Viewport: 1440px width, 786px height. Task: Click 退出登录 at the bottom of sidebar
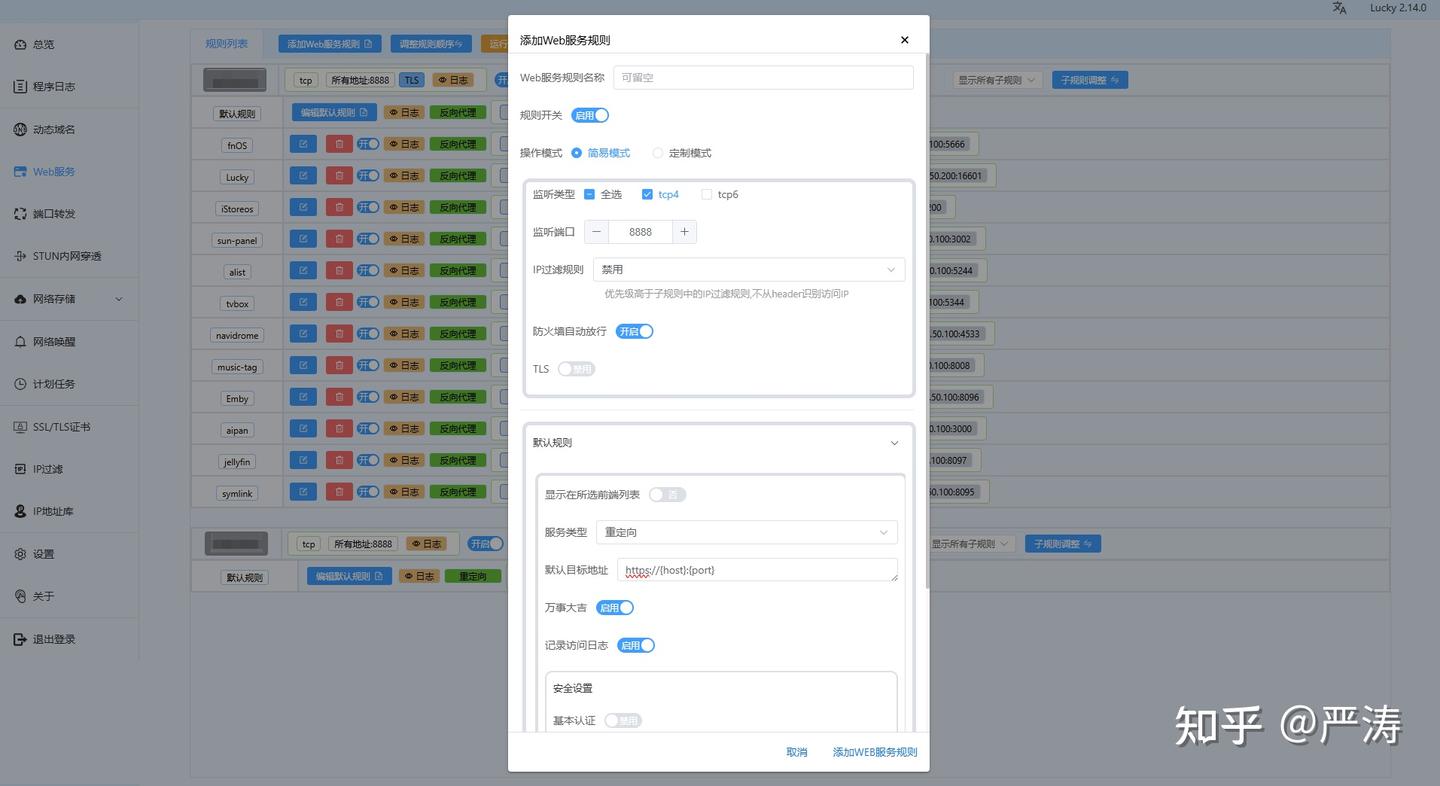tap(57, 638)
